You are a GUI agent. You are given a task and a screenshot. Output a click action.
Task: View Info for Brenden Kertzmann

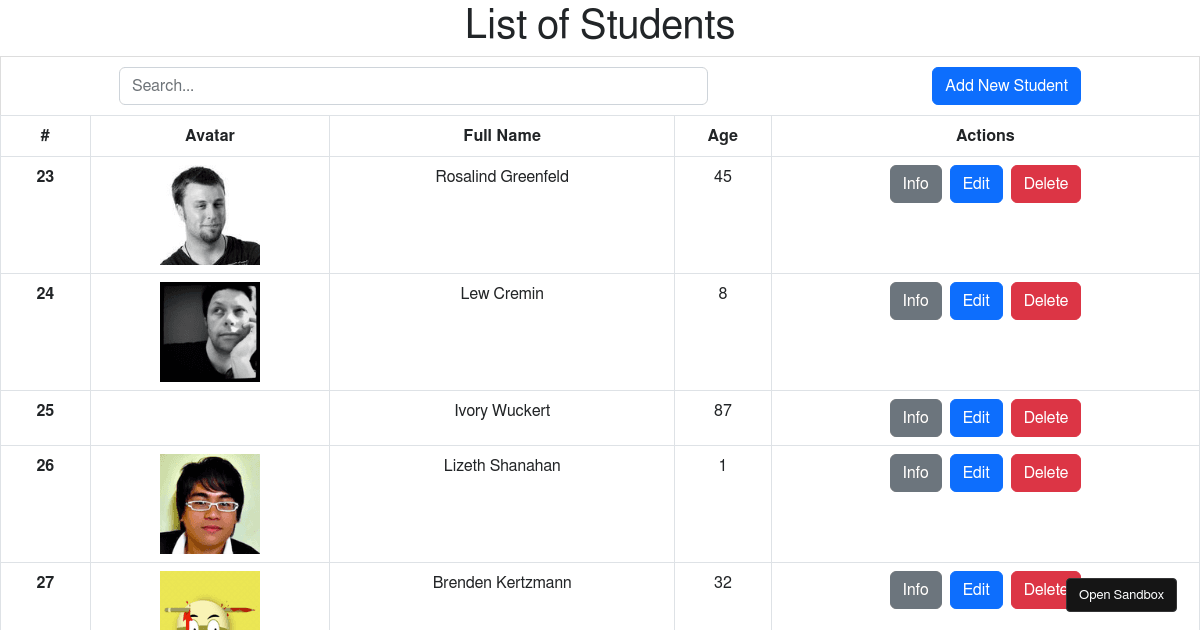[x=916, y=590]
